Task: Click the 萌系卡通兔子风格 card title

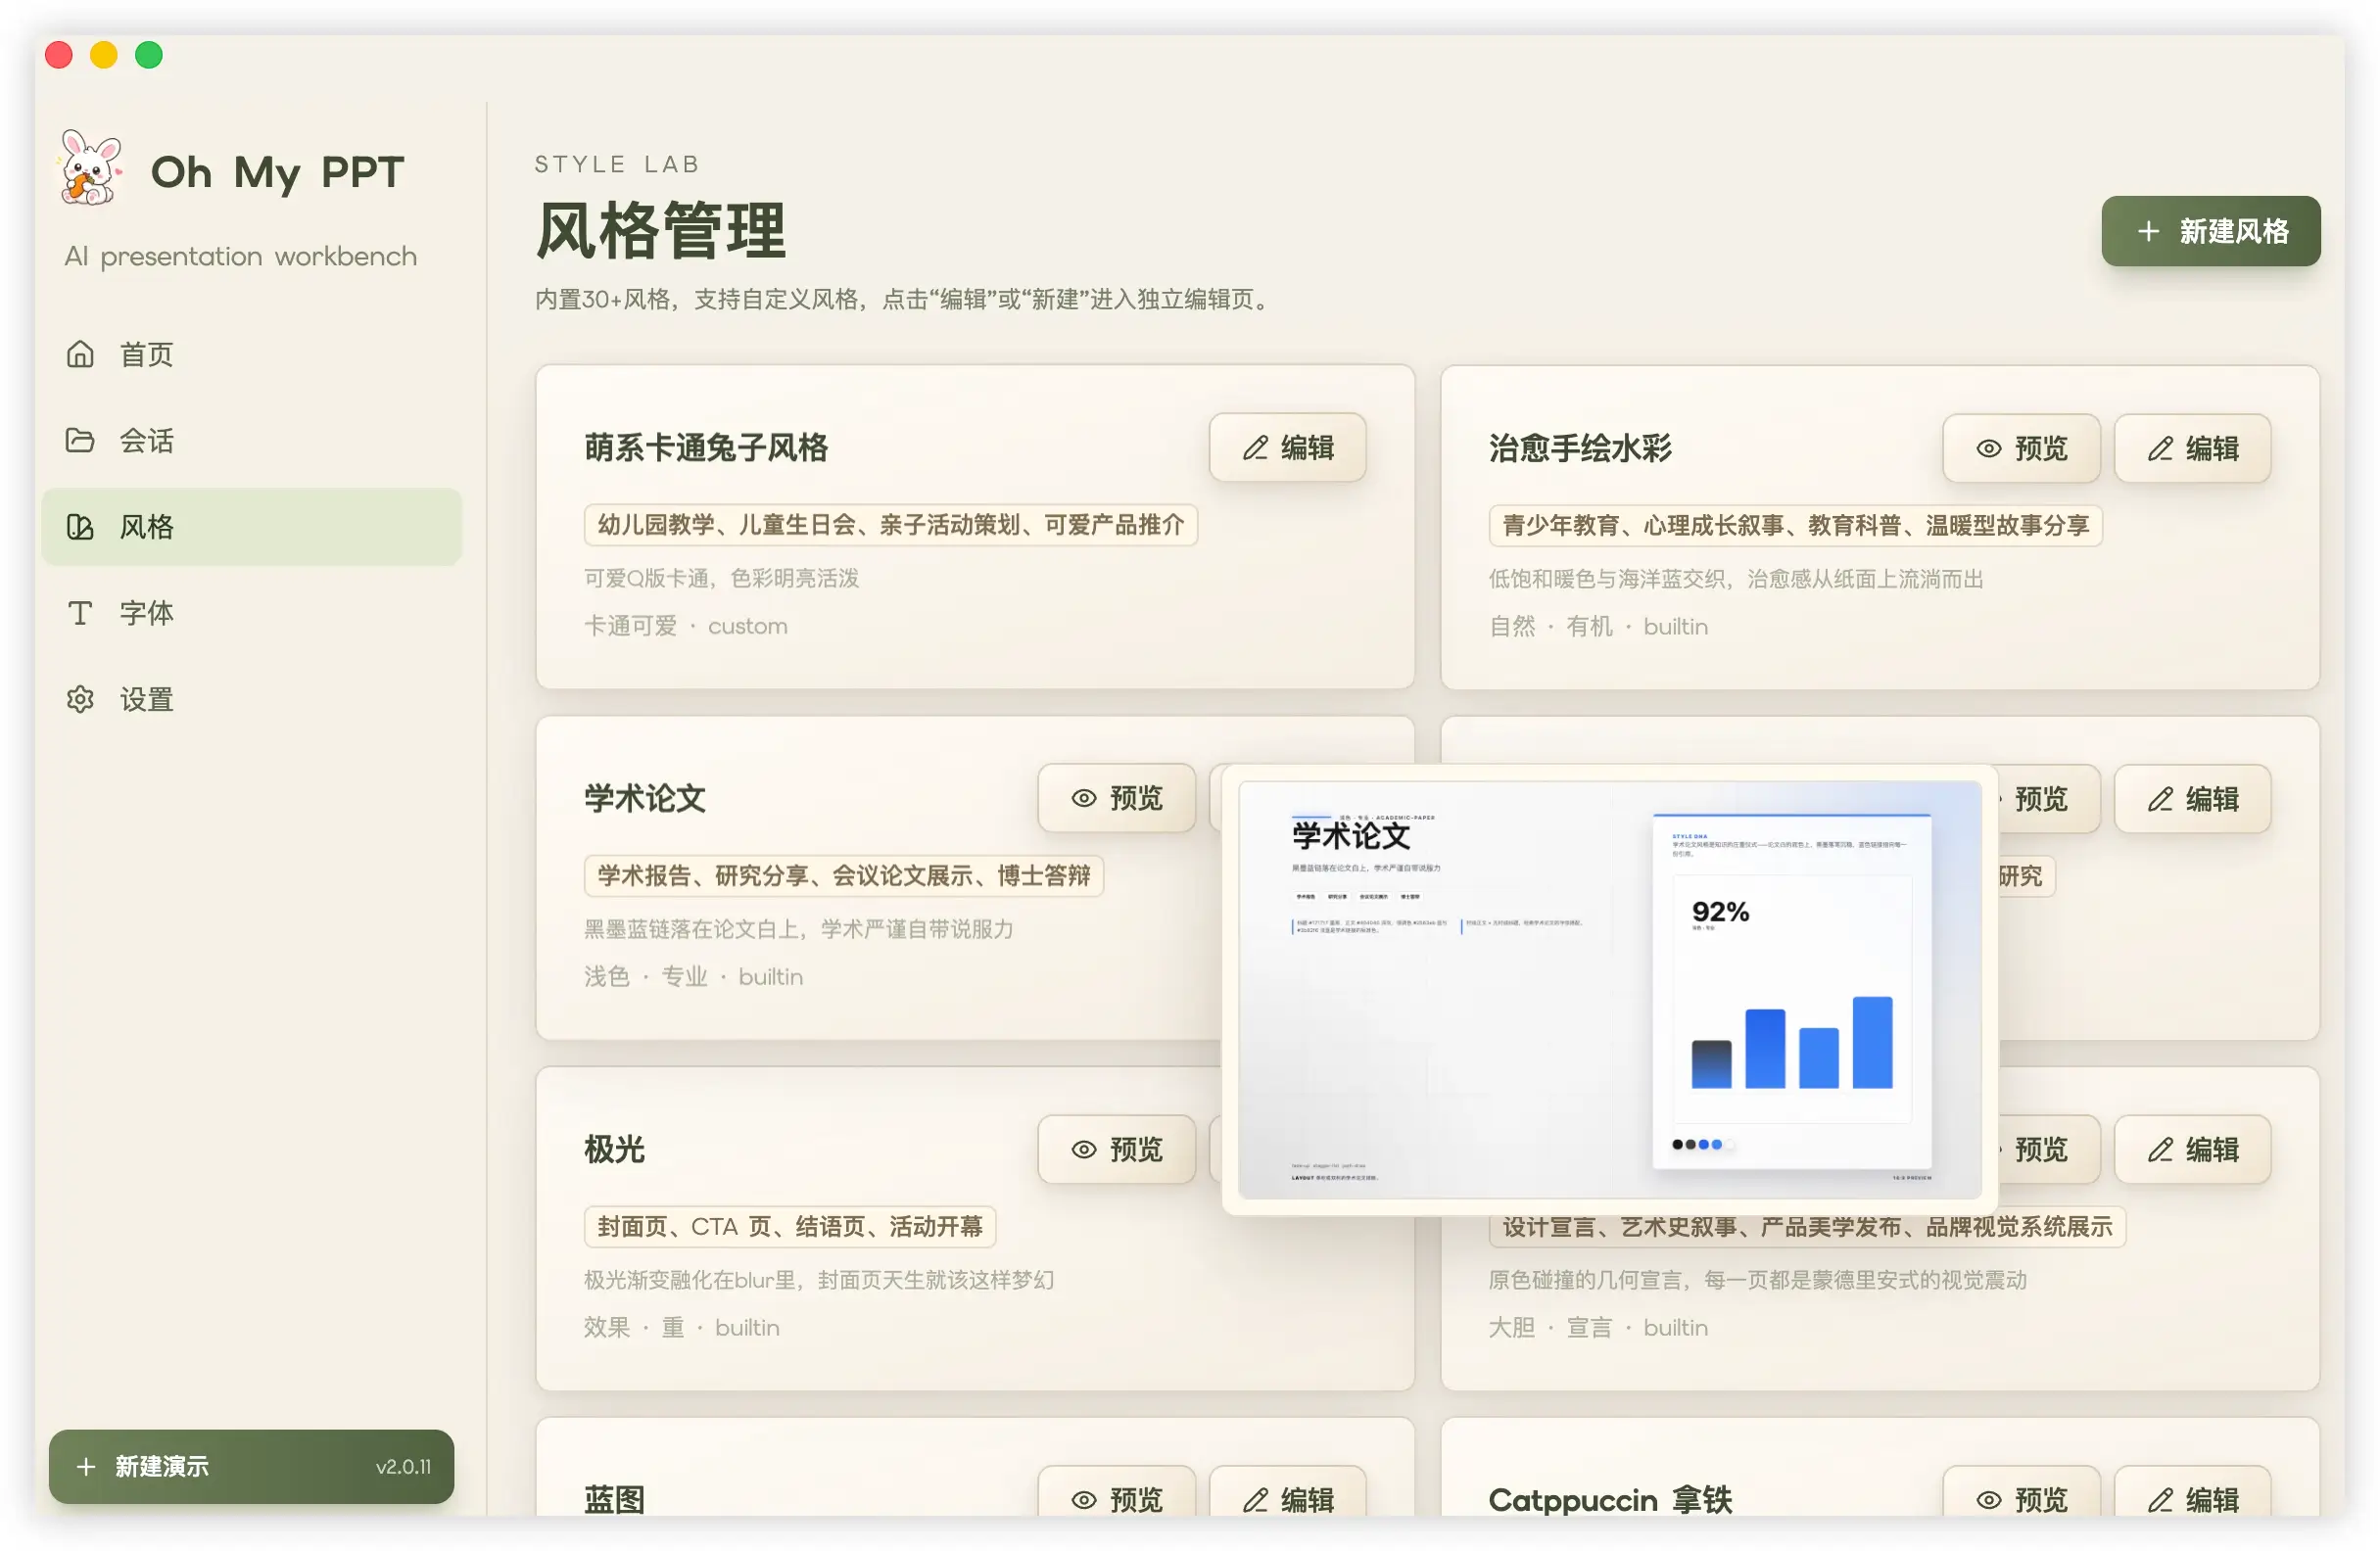Action: (x=706, y=448)
